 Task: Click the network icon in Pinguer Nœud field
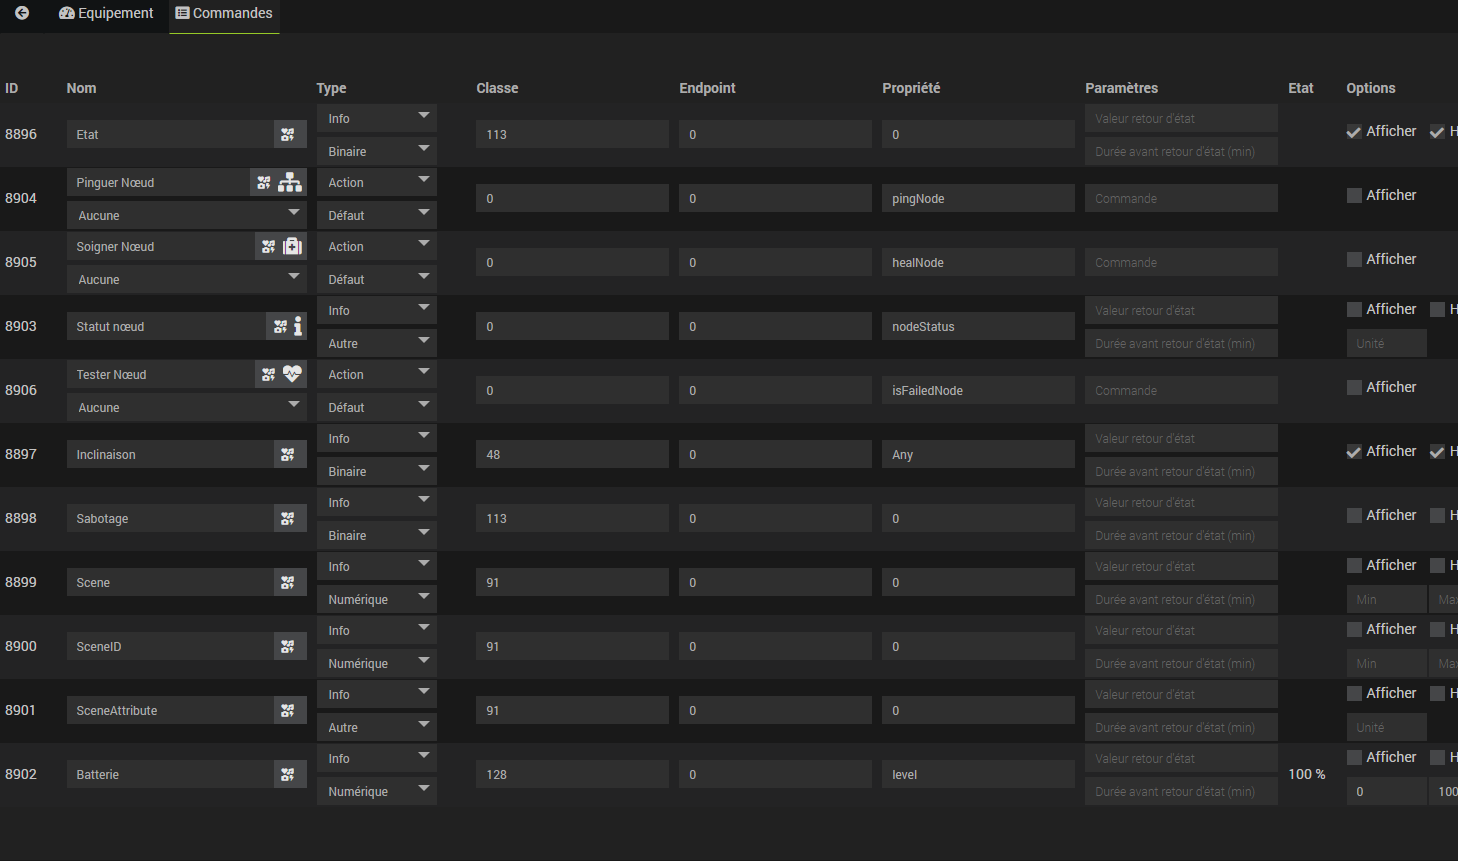pos(290,183)
